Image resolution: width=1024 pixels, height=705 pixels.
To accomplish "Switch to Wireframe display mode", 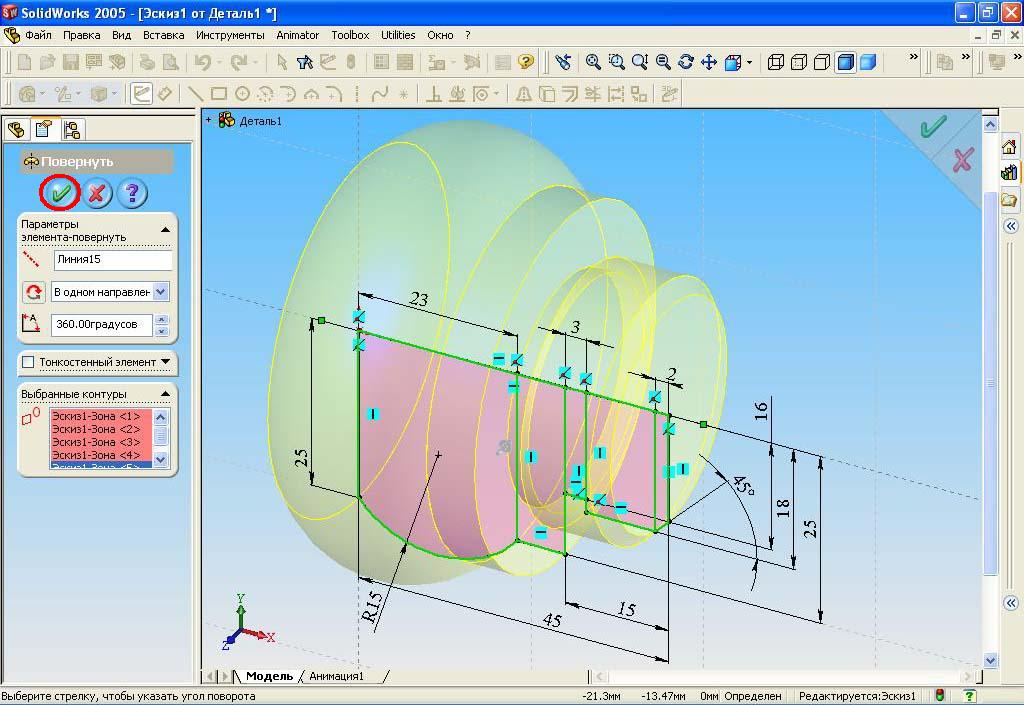I will [776, 62].
